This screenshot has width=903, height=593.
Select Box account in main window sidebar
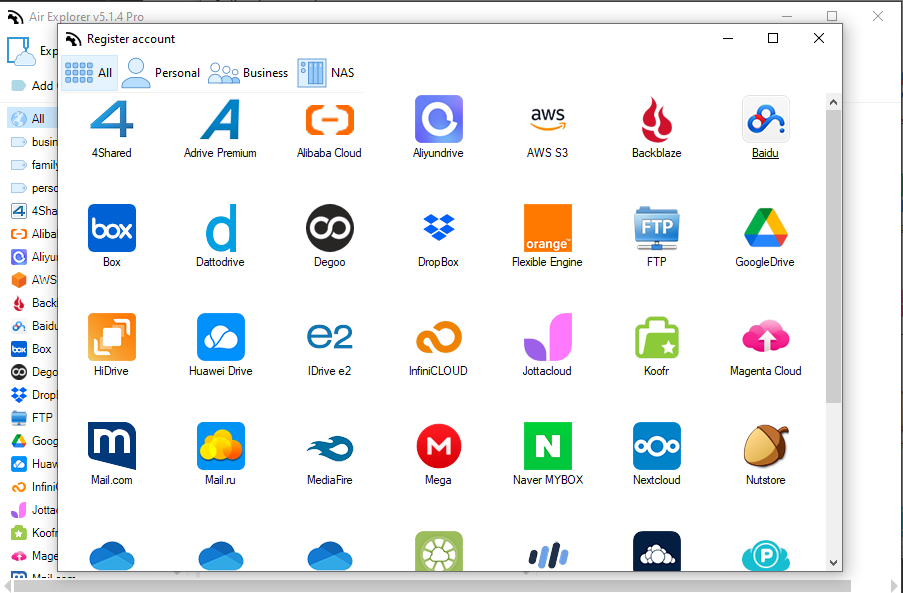[32, 349]
